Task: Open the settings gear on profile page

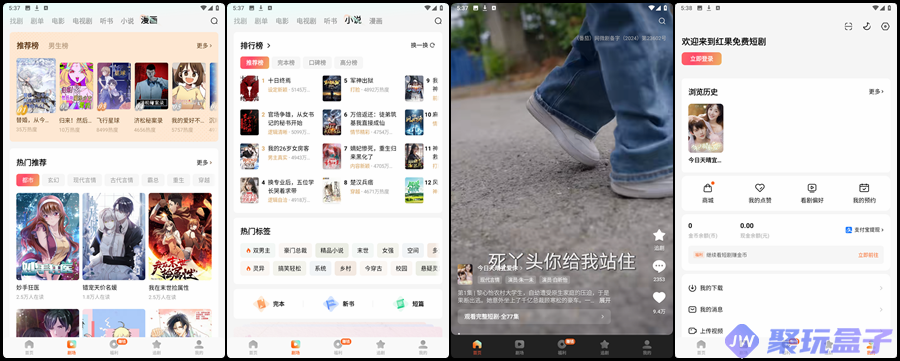Action: 885,26
